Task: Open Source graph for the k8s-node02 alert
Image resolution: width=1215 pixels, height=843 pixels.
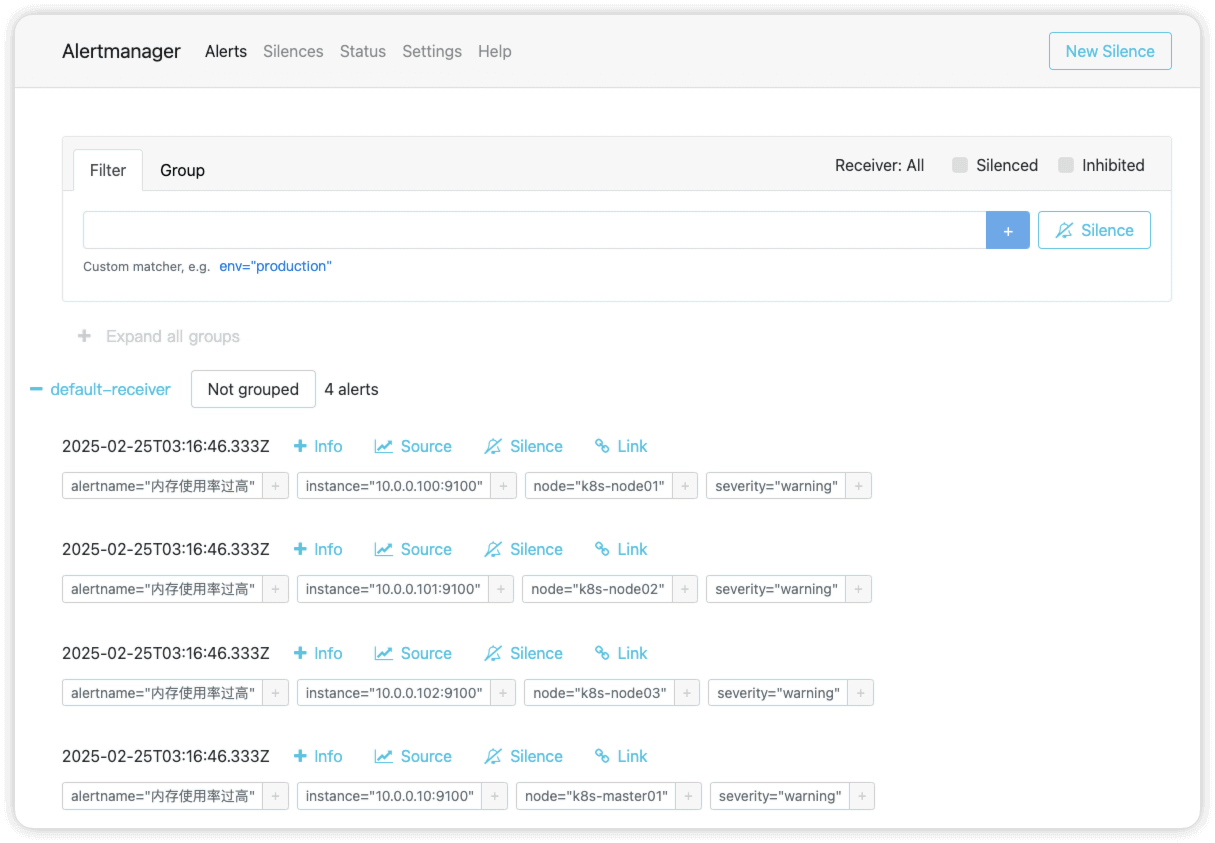Action: coord(413,549)
